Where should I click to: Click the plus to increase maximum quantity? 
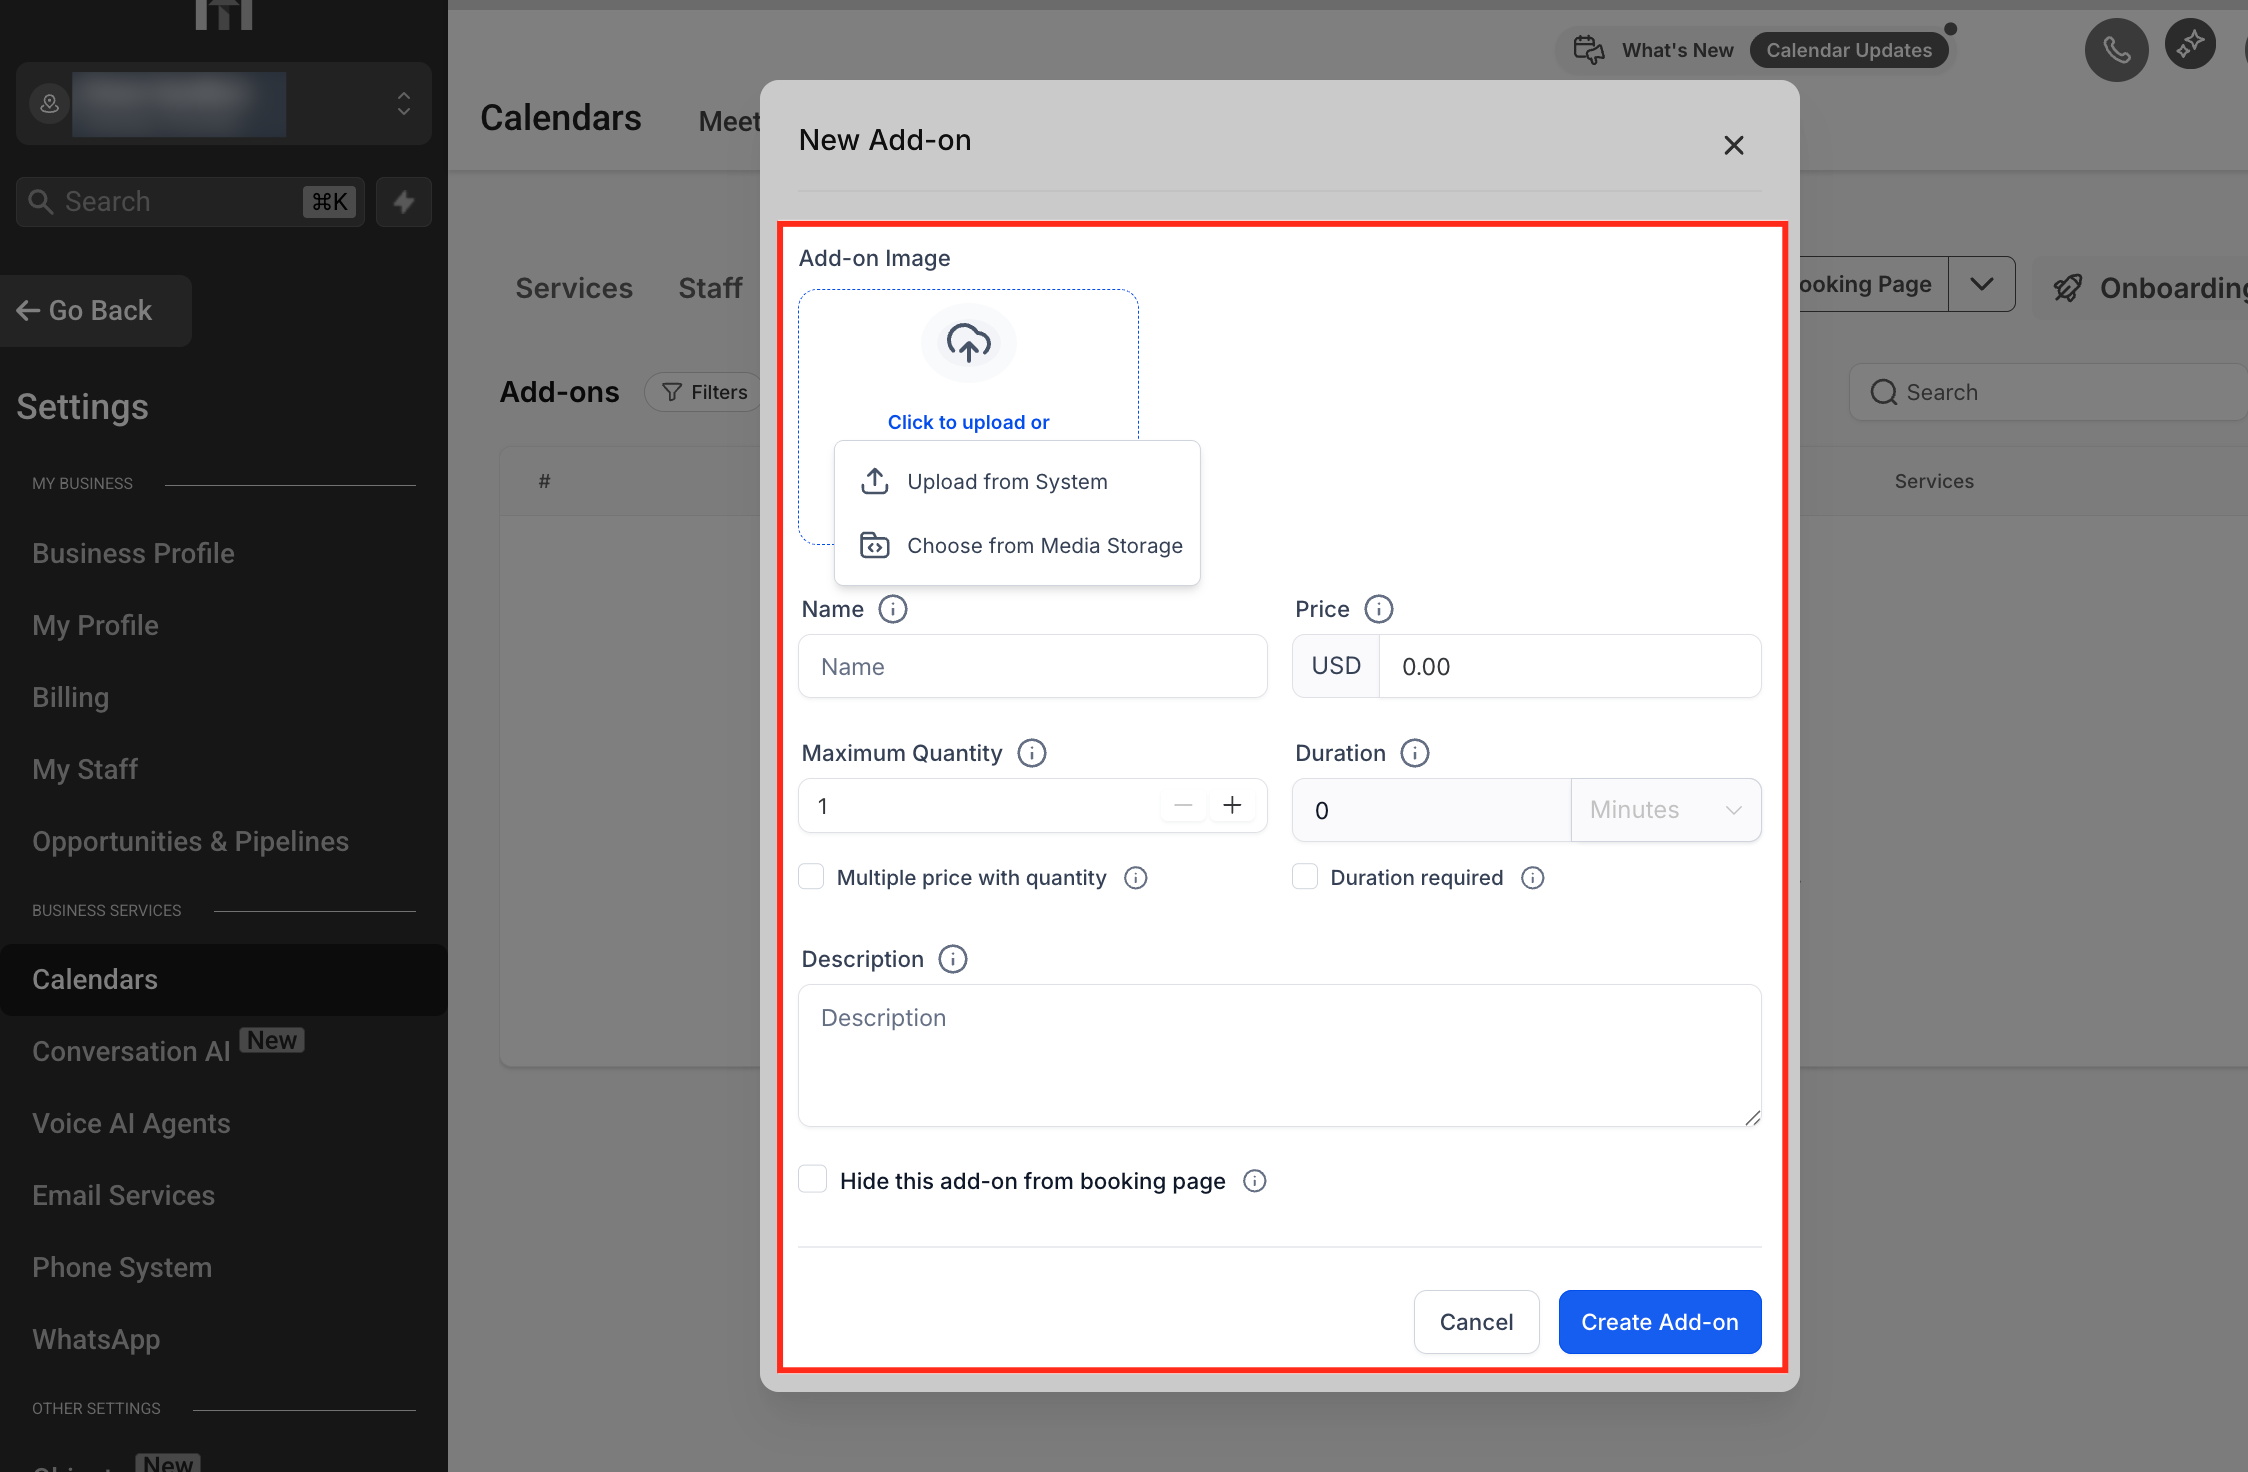click(1232, 805)
